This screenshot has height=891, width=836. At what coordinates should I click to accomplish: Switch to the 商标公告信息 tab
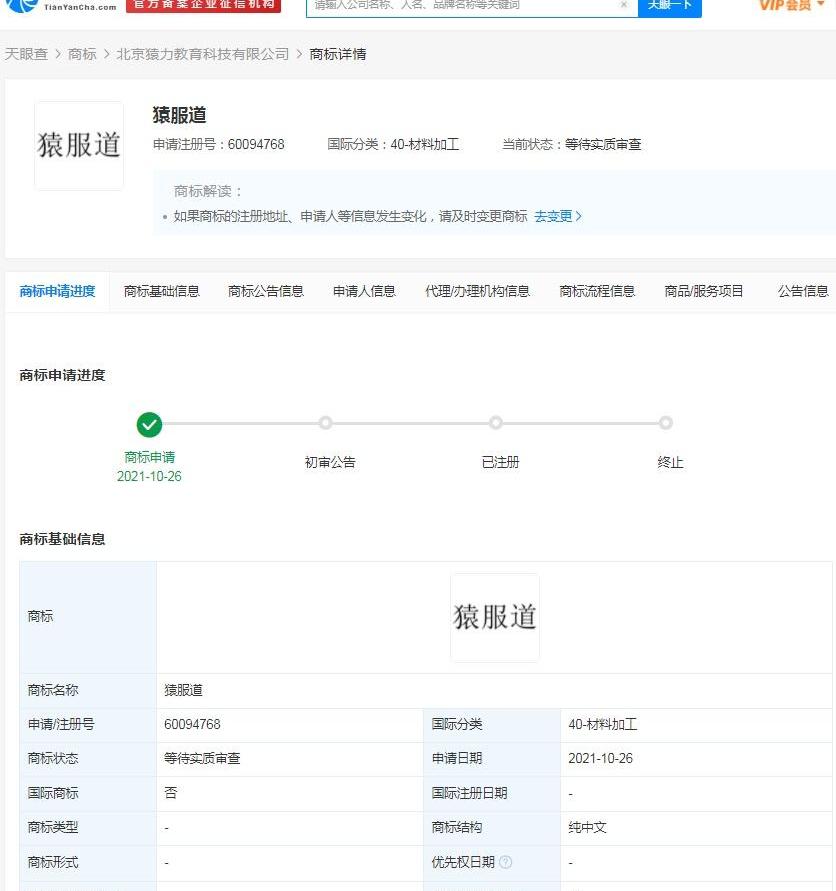[x=265, y=292]
